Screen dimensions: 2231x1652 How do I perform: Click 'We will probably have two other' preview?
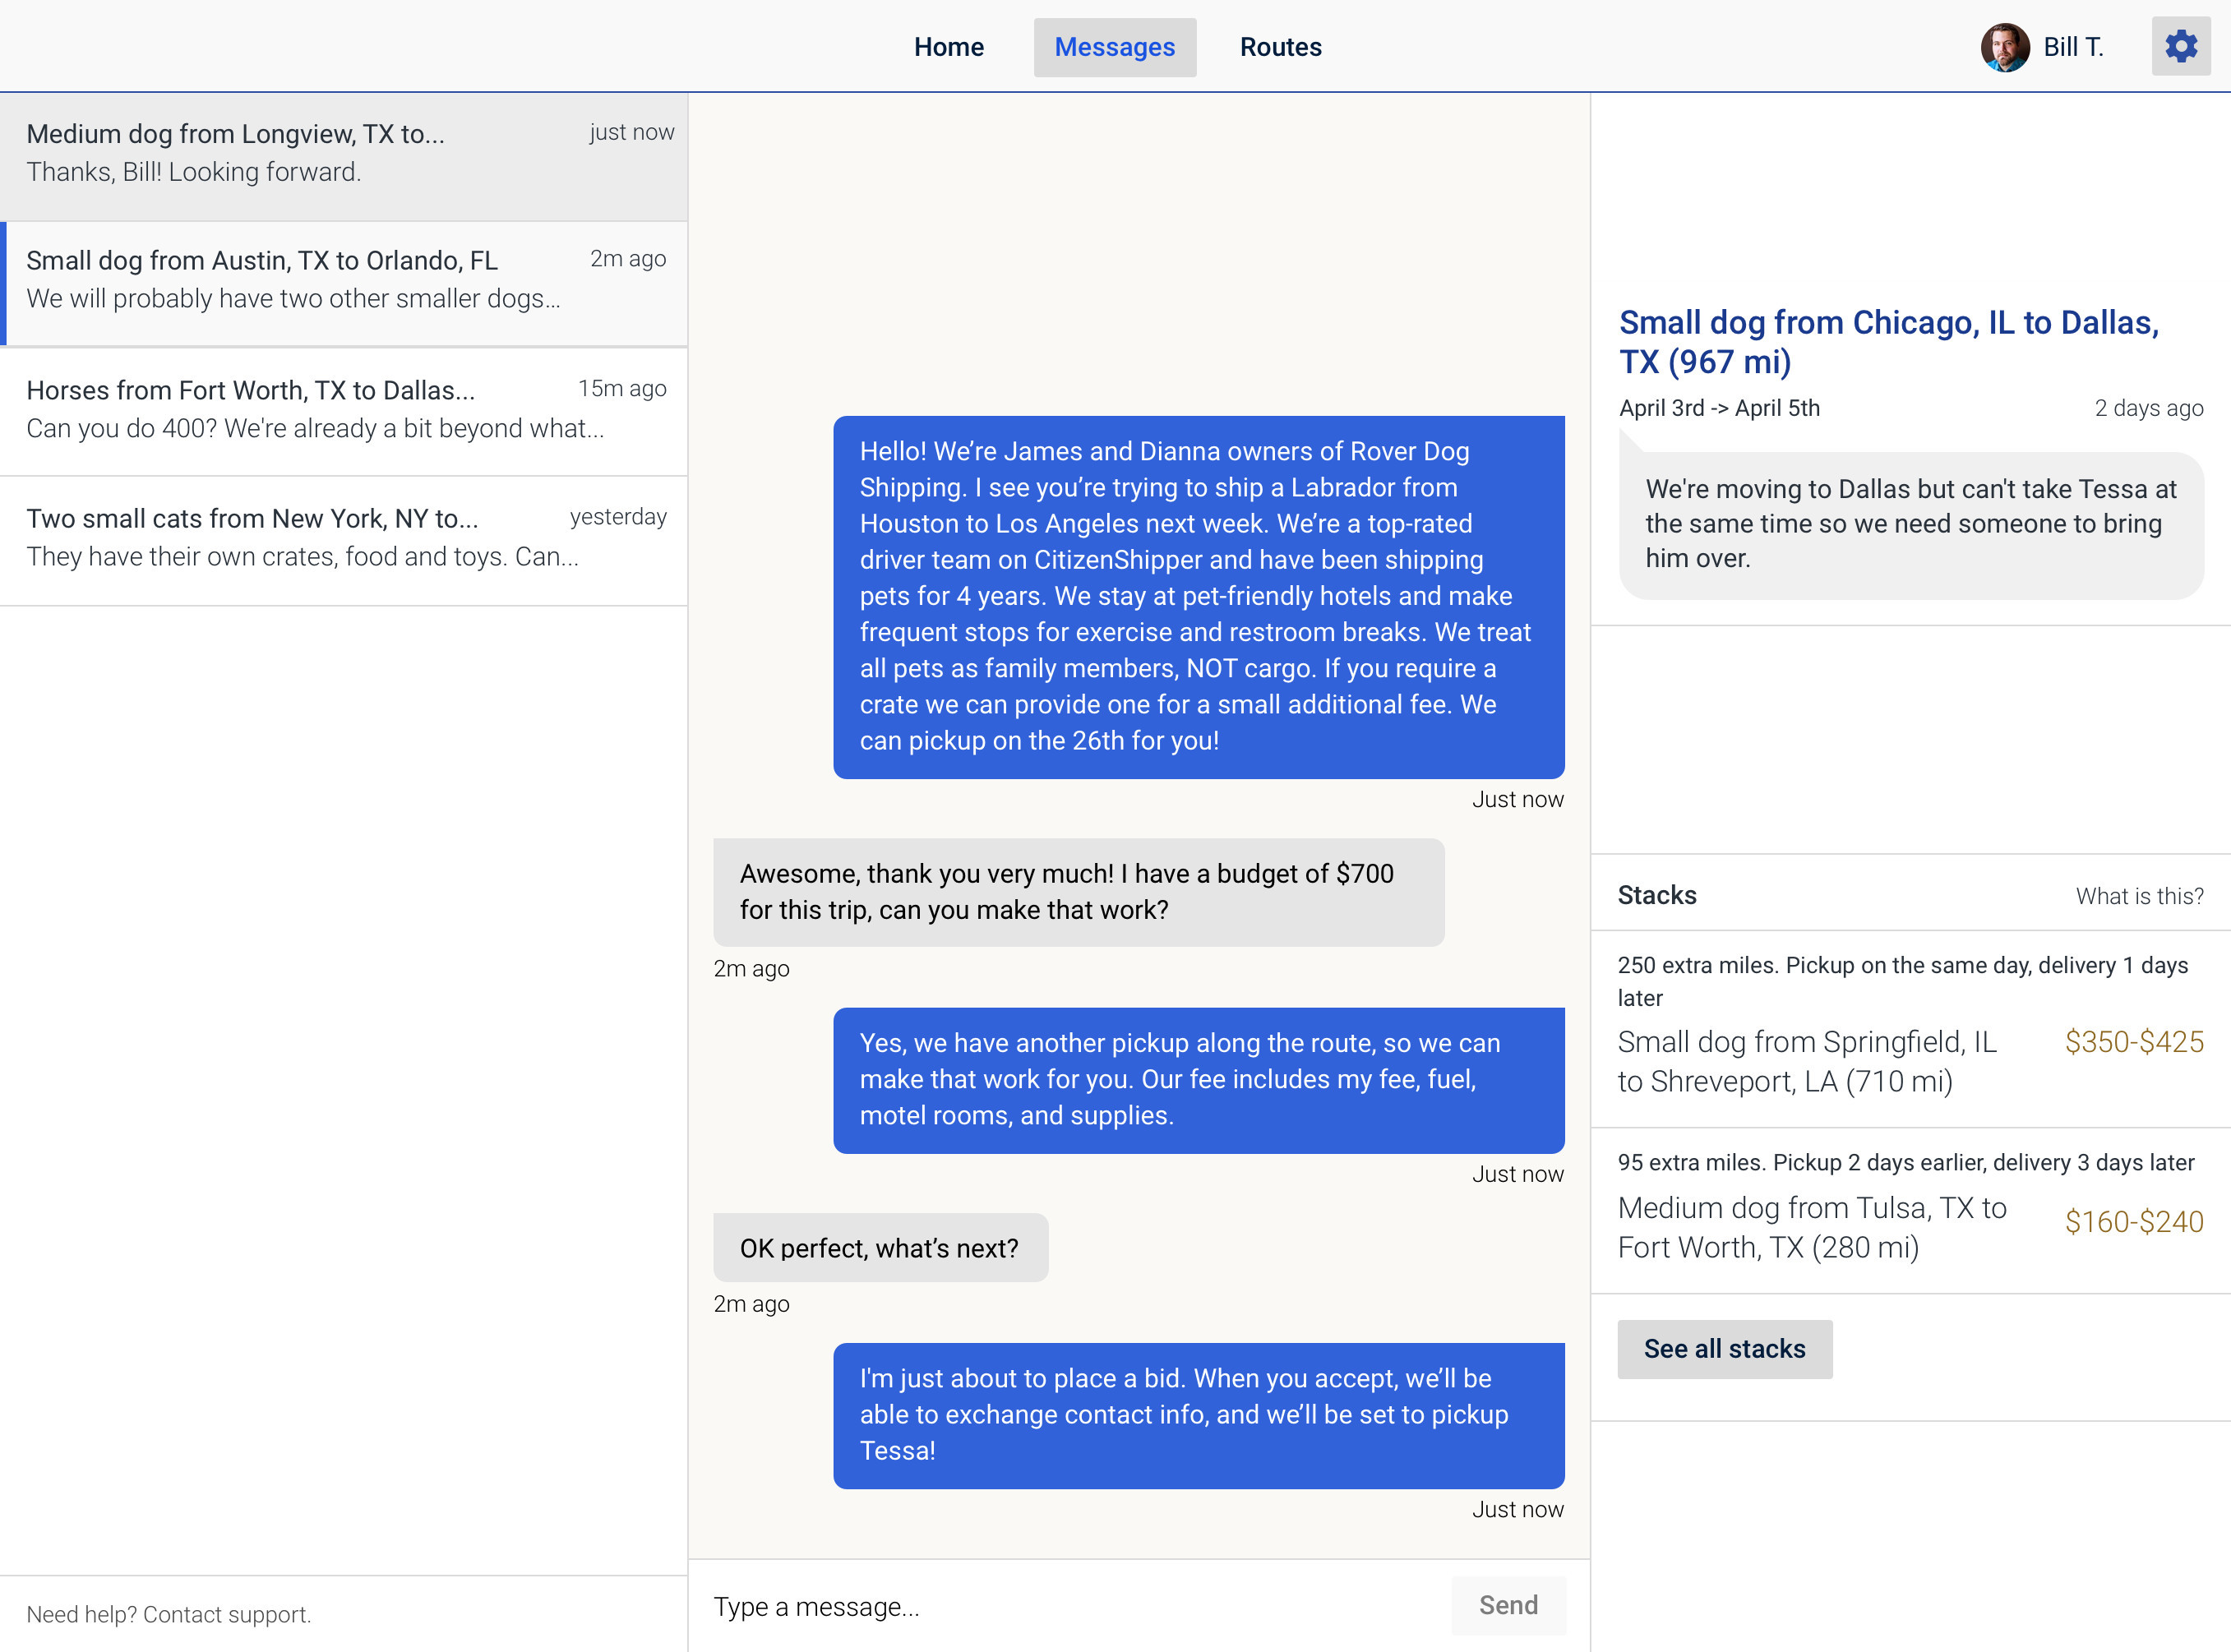pyautogui.click(x=293, y=298)
